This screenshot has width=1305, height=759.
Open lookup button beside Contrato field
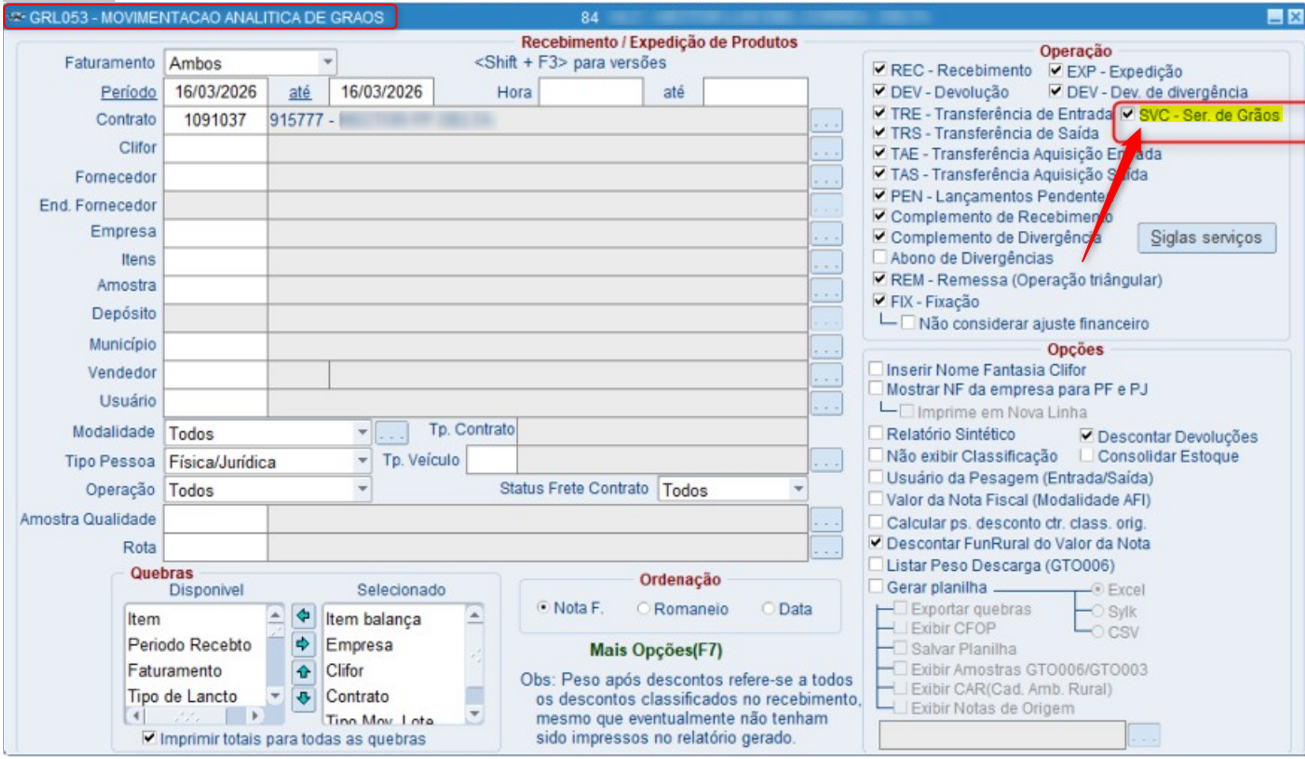826,122
